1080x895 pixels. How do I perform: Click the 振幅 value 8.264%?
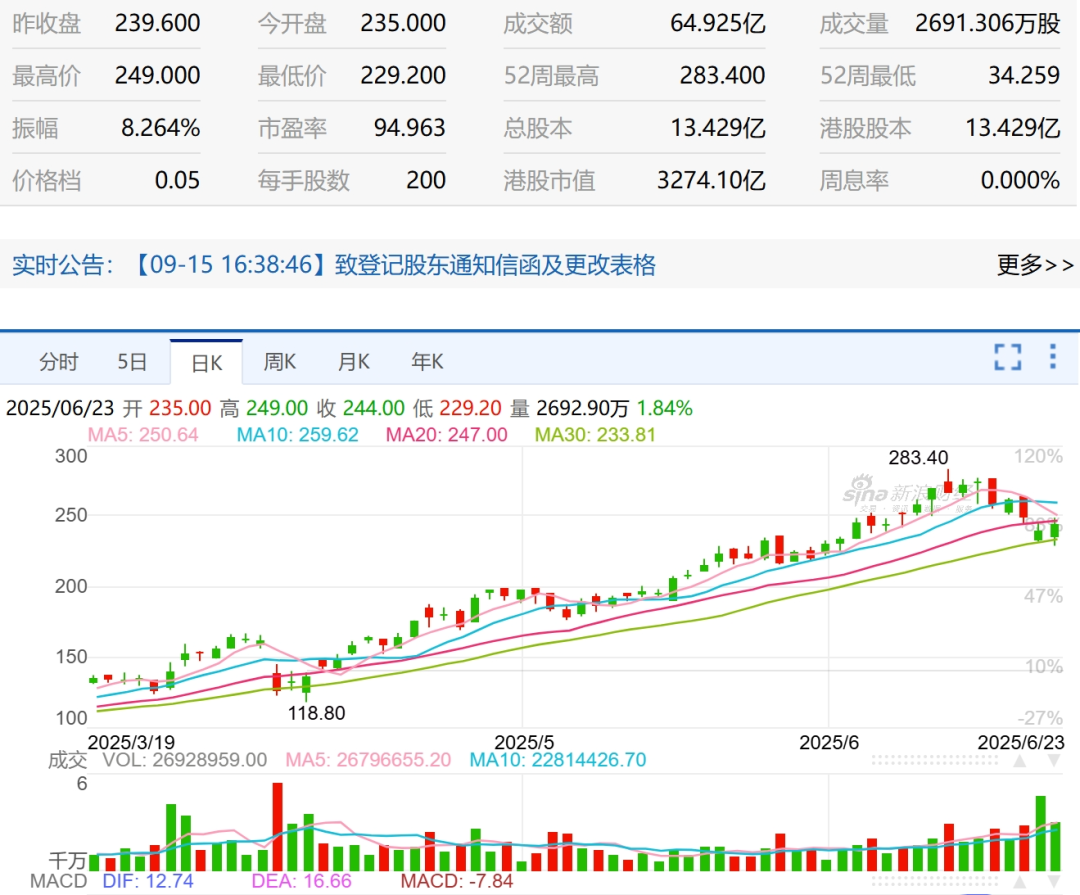(161, 128)
